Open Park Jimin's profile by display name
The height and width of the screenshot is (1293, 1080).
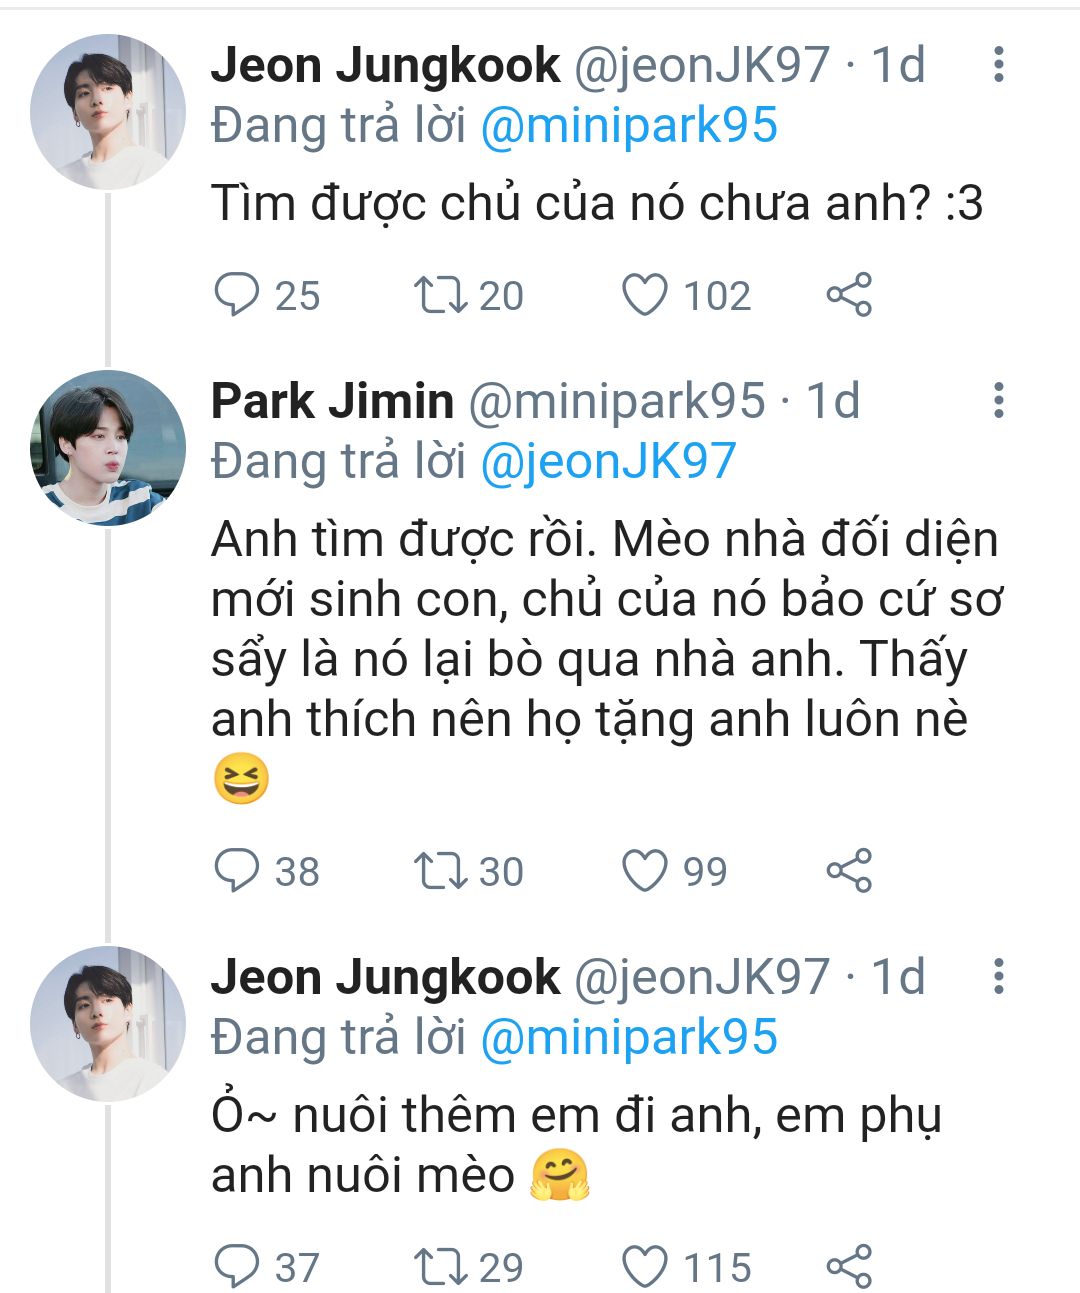[x=332, y=401]
